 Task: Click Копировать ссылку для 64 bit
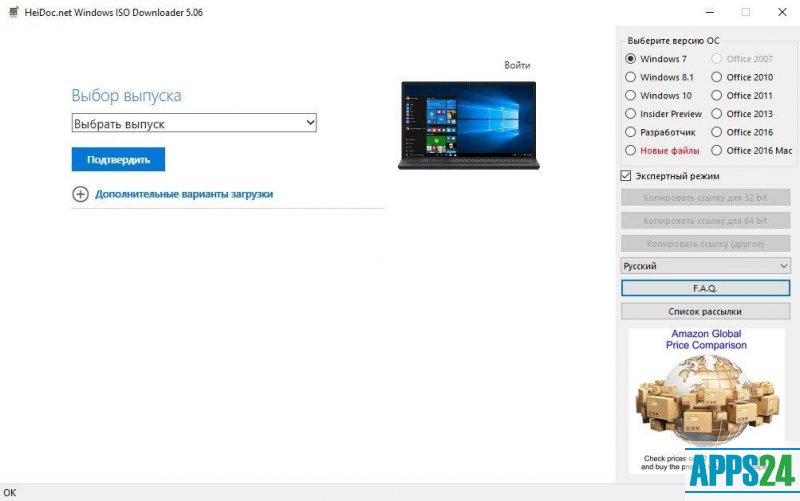[706, 220]
